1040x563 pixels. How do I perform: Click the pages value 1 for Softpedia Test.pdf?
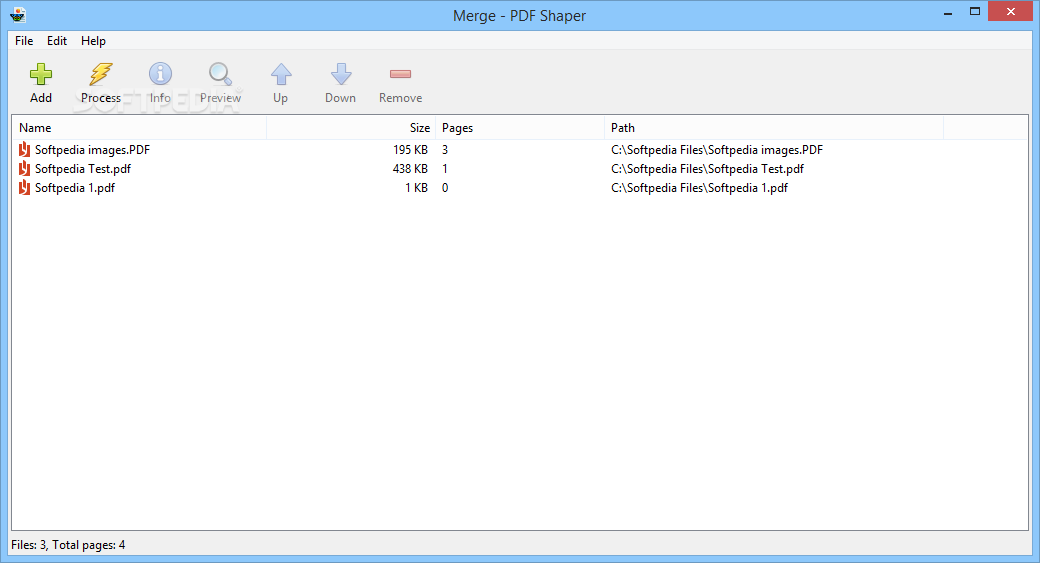click(x=445, y=168)
